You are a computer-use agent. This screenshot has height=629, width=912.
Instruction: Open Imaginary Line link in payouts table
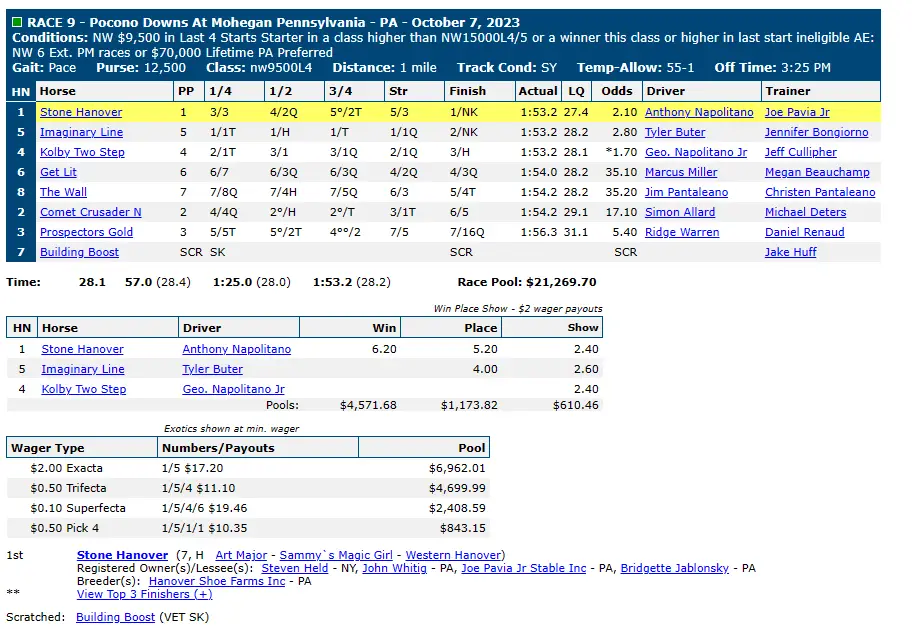pos(83,369)
